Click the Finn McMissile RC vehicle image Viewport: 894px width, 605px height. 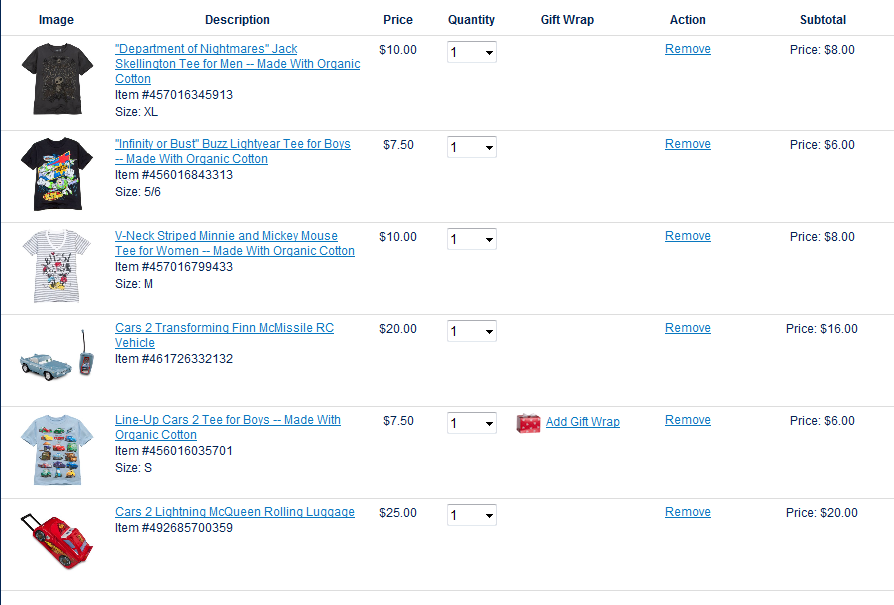(59, 356)
